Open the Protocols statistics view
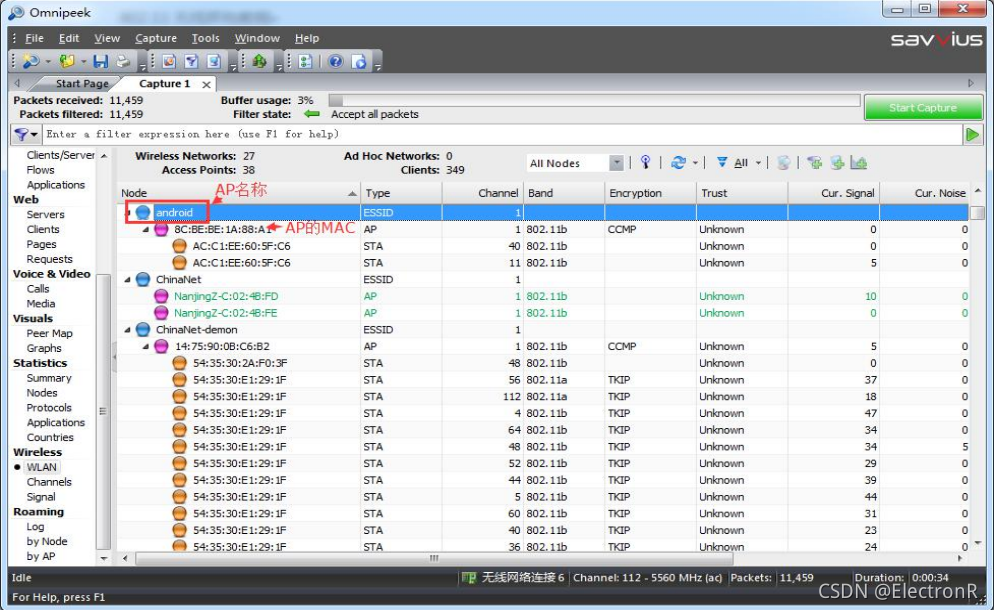This screenshot has height=610, width=994. point(49,408)
